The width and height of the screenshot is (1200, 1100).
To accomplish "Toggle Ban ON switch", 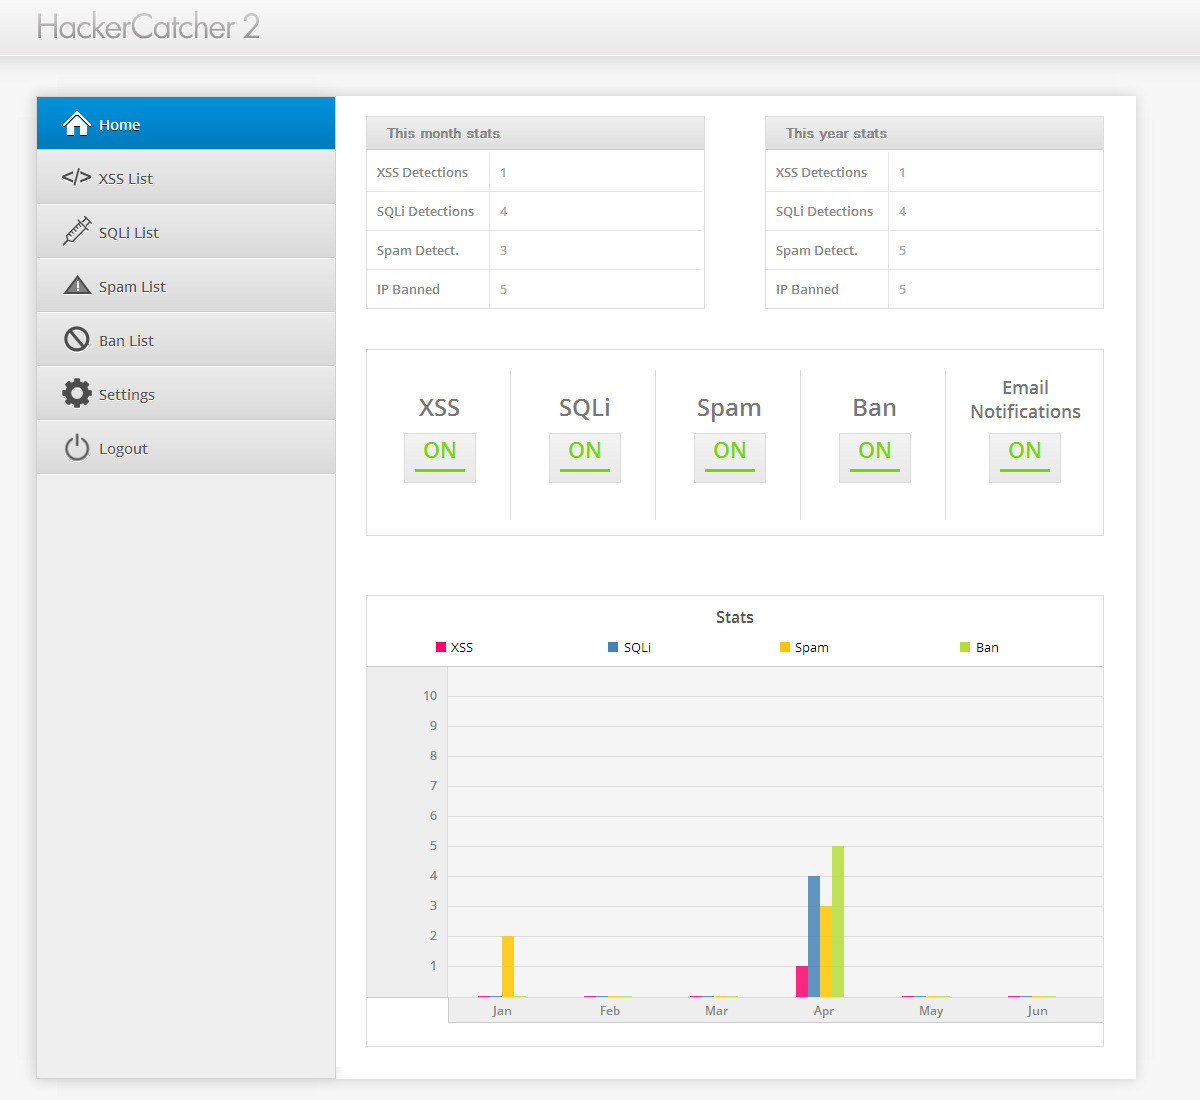I will [x=875, y=457].
